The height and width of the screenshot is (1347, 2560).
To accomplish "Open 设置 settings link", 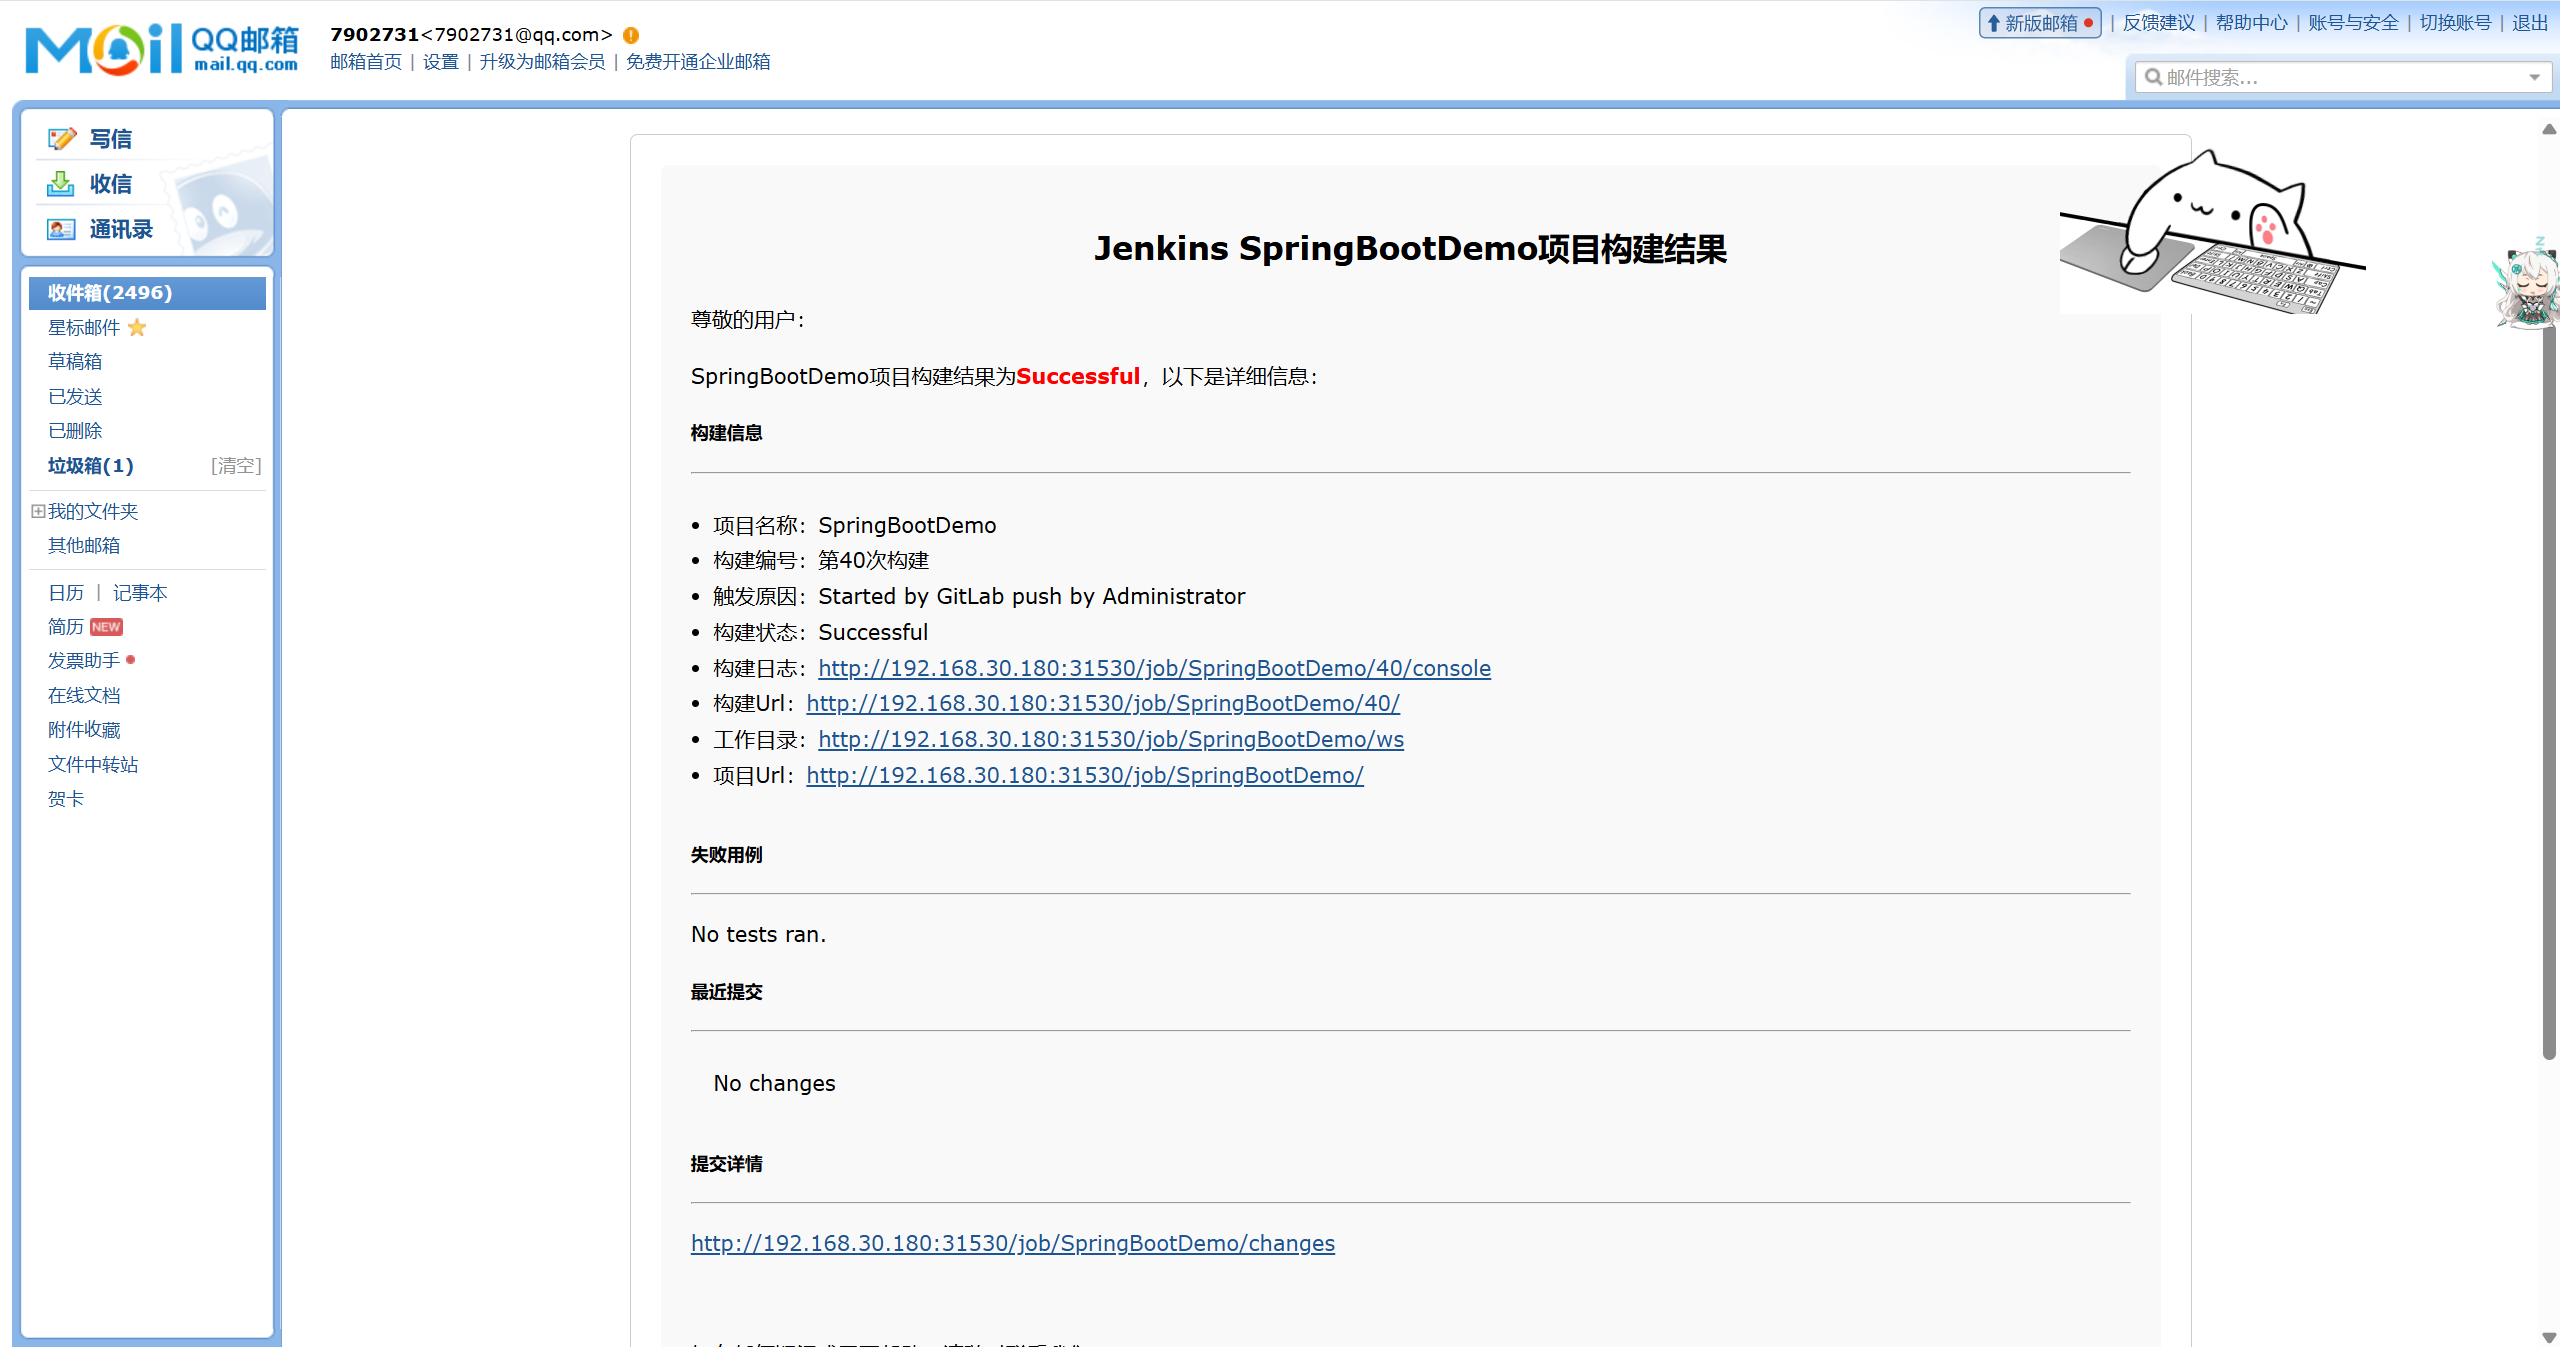I will coord(441,62).
